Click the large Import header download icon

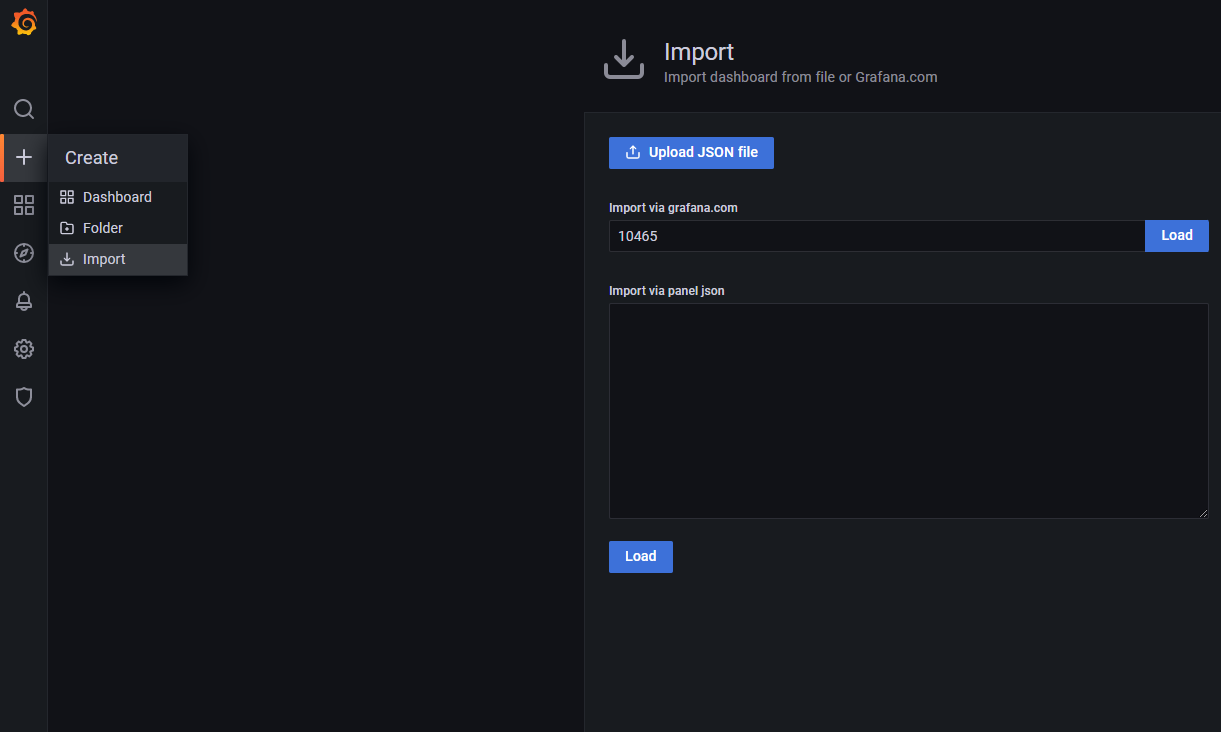tap(624, 60)
